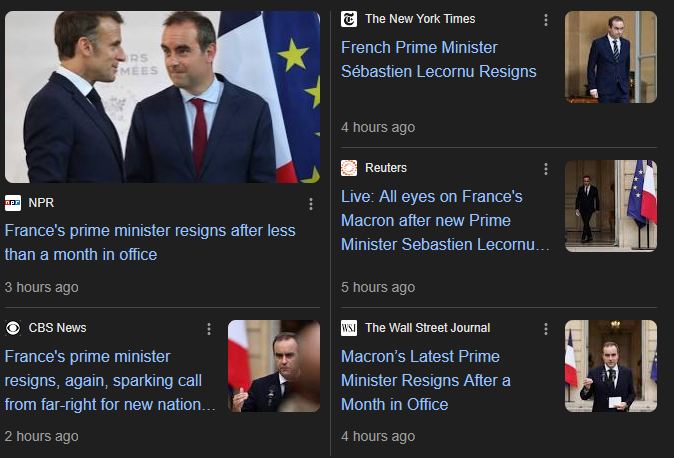Click the Reuters orange logo icon
This screenshot has height=458, width=674.
pos(349,168)
